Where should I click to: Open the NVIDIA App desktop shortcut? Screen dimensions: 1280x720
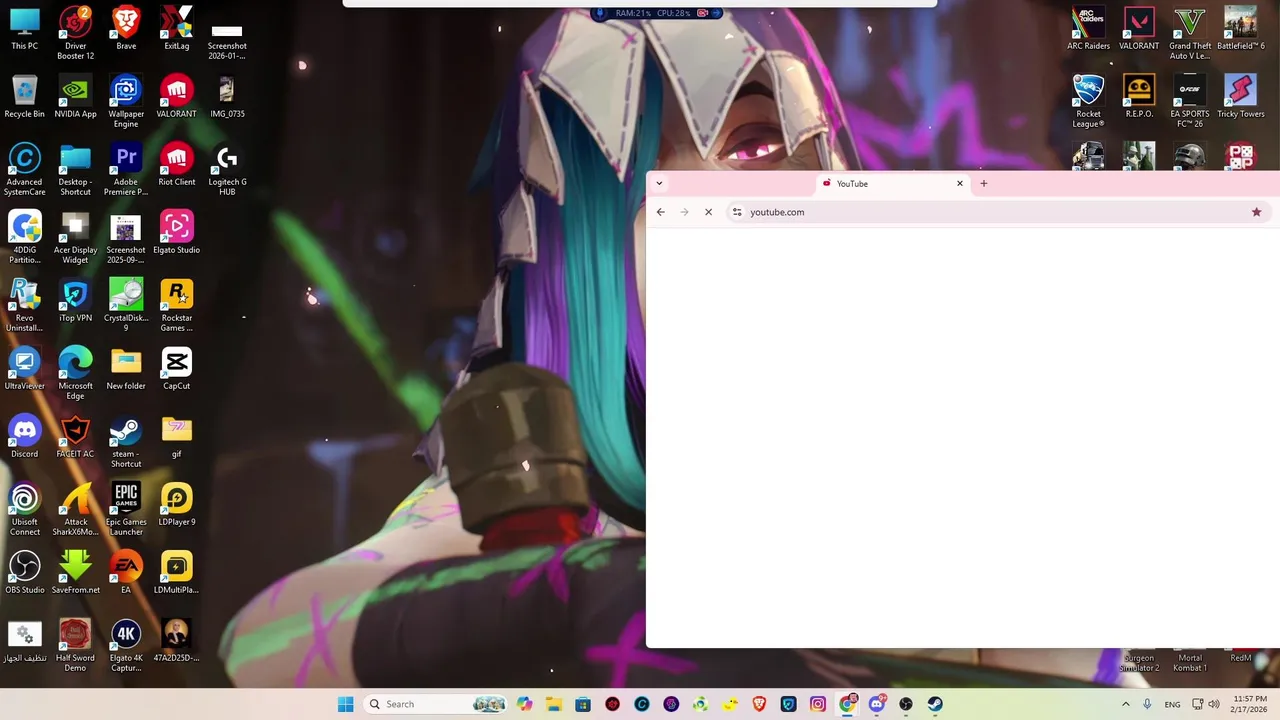tap(75, 96)
